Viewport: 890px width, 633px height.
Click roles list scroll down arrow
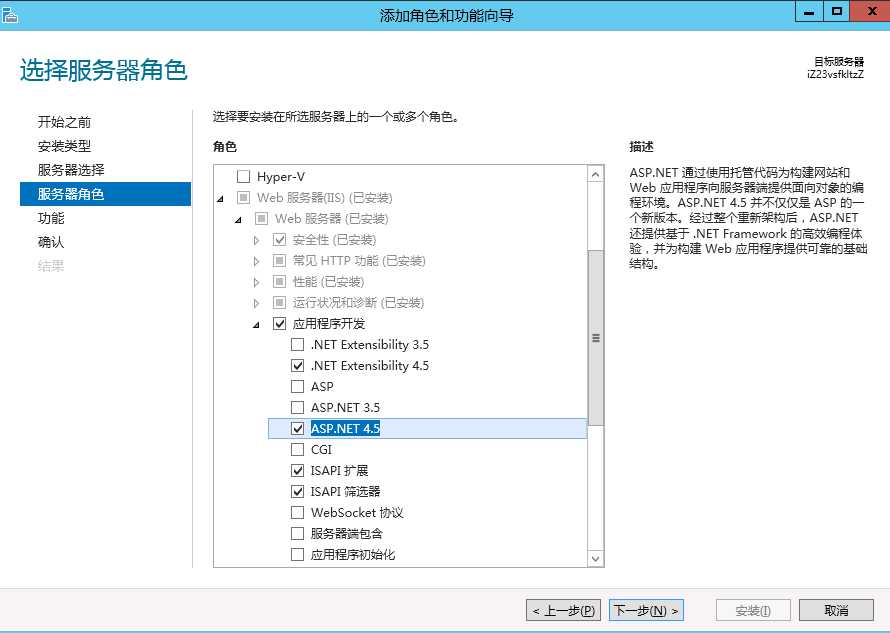(595, 559)
